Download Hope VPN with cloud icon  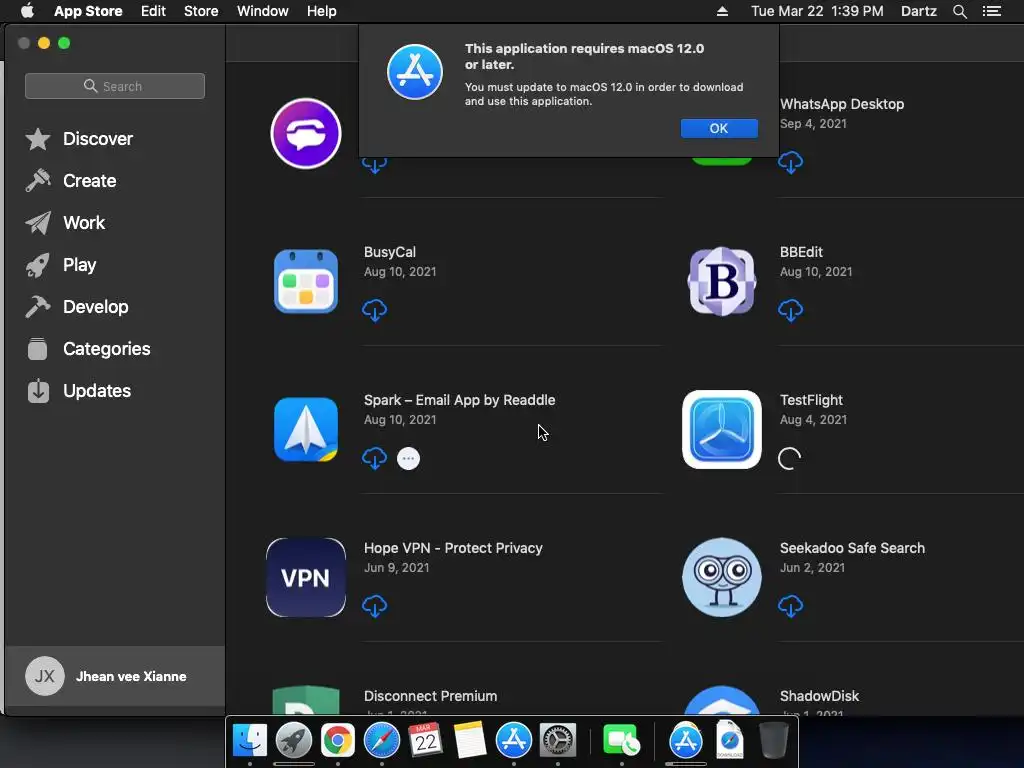click(374, 606)
